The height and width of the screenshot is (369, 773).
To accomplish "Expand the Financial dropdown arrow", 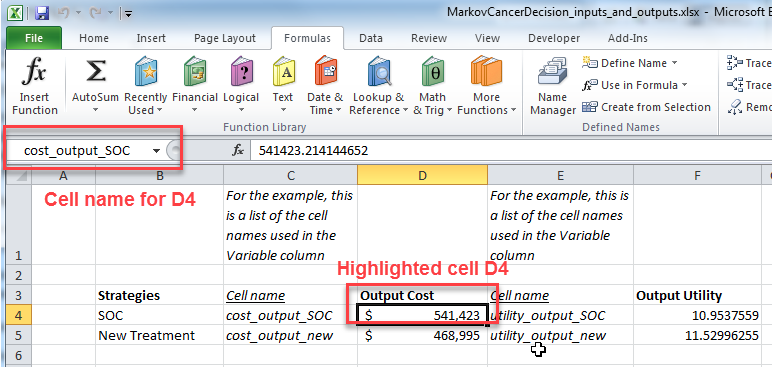I will pos(195,110).
